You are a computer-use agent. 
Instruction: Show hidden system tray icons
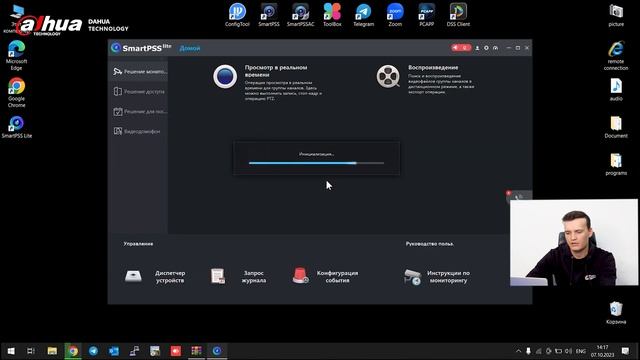tap(518, 351)
